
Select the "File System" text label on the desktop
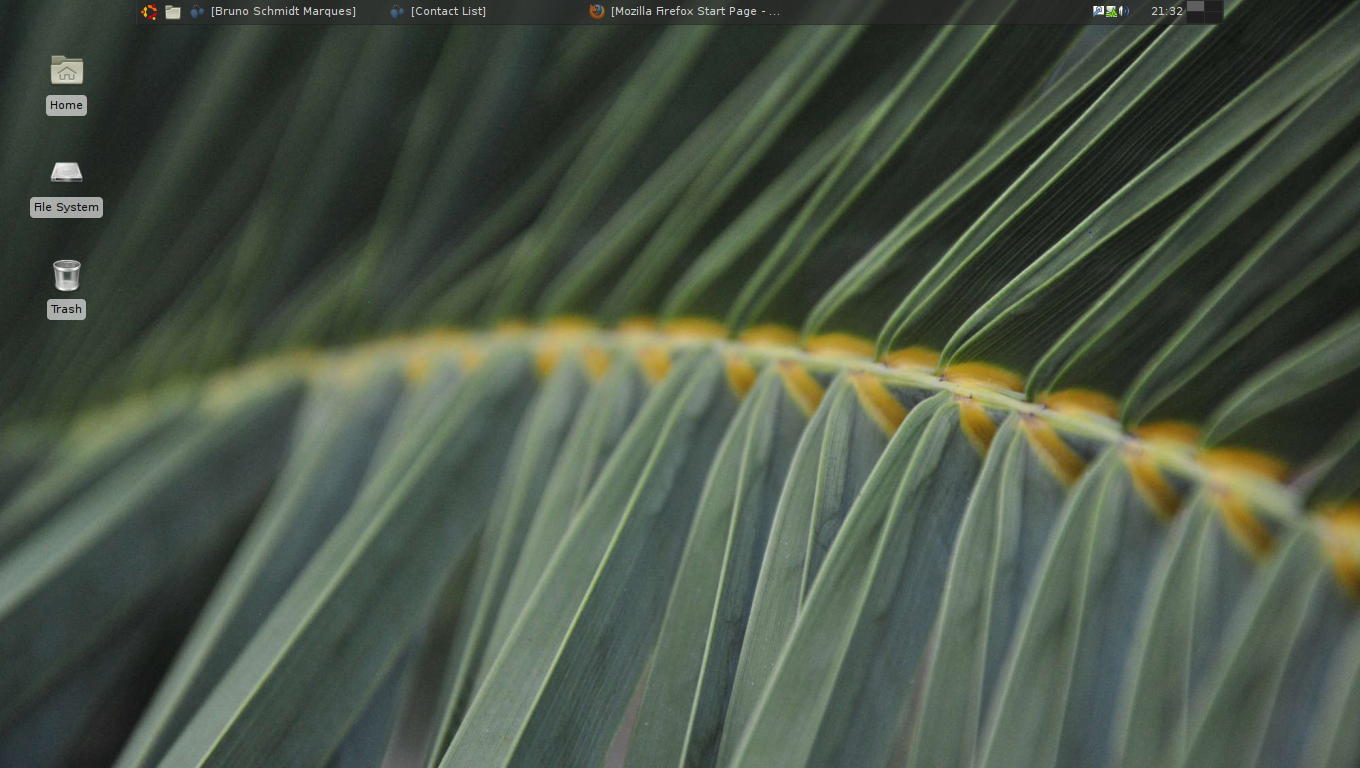point(66,207)
